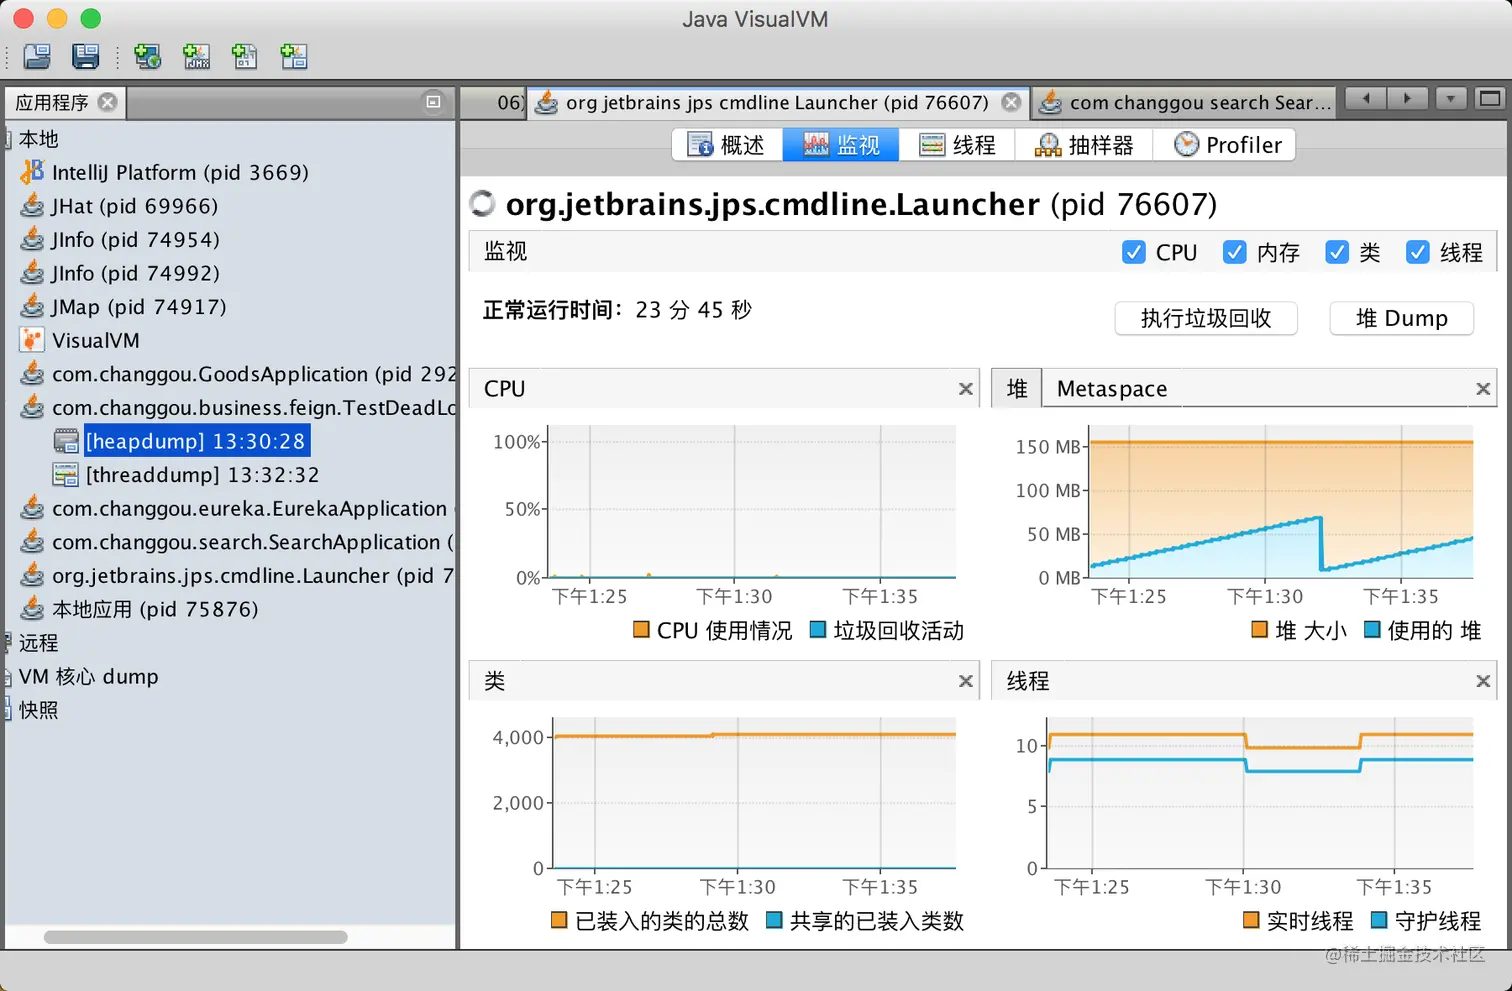This screenshot has height=991, width=1512.
Task: Uncheck the 线程 monitoring checkbox
Action: pos(1418,252)
